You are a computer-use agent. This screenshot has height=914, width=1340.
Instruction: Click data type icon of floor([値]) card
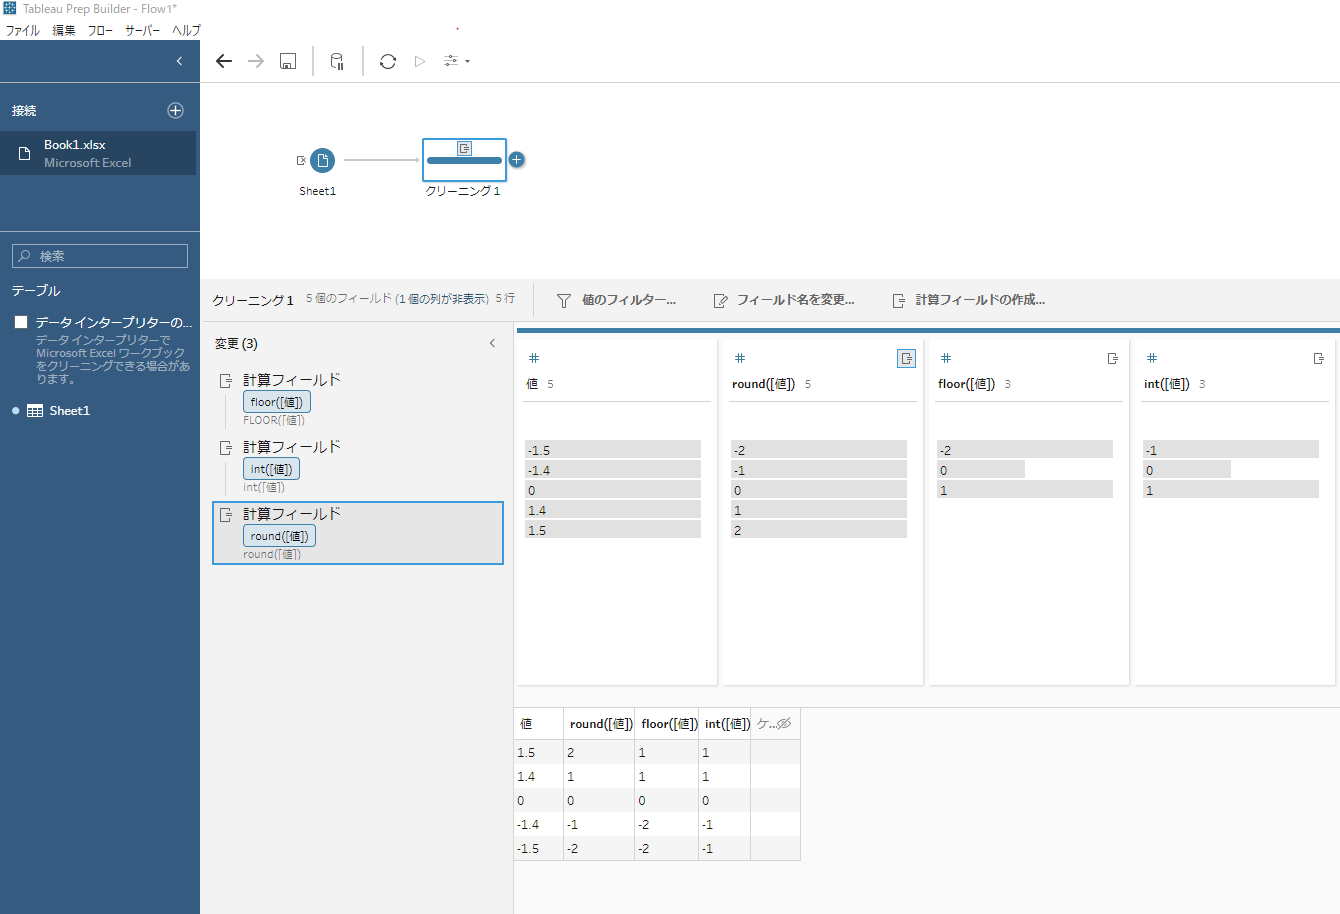coord(946,358)
